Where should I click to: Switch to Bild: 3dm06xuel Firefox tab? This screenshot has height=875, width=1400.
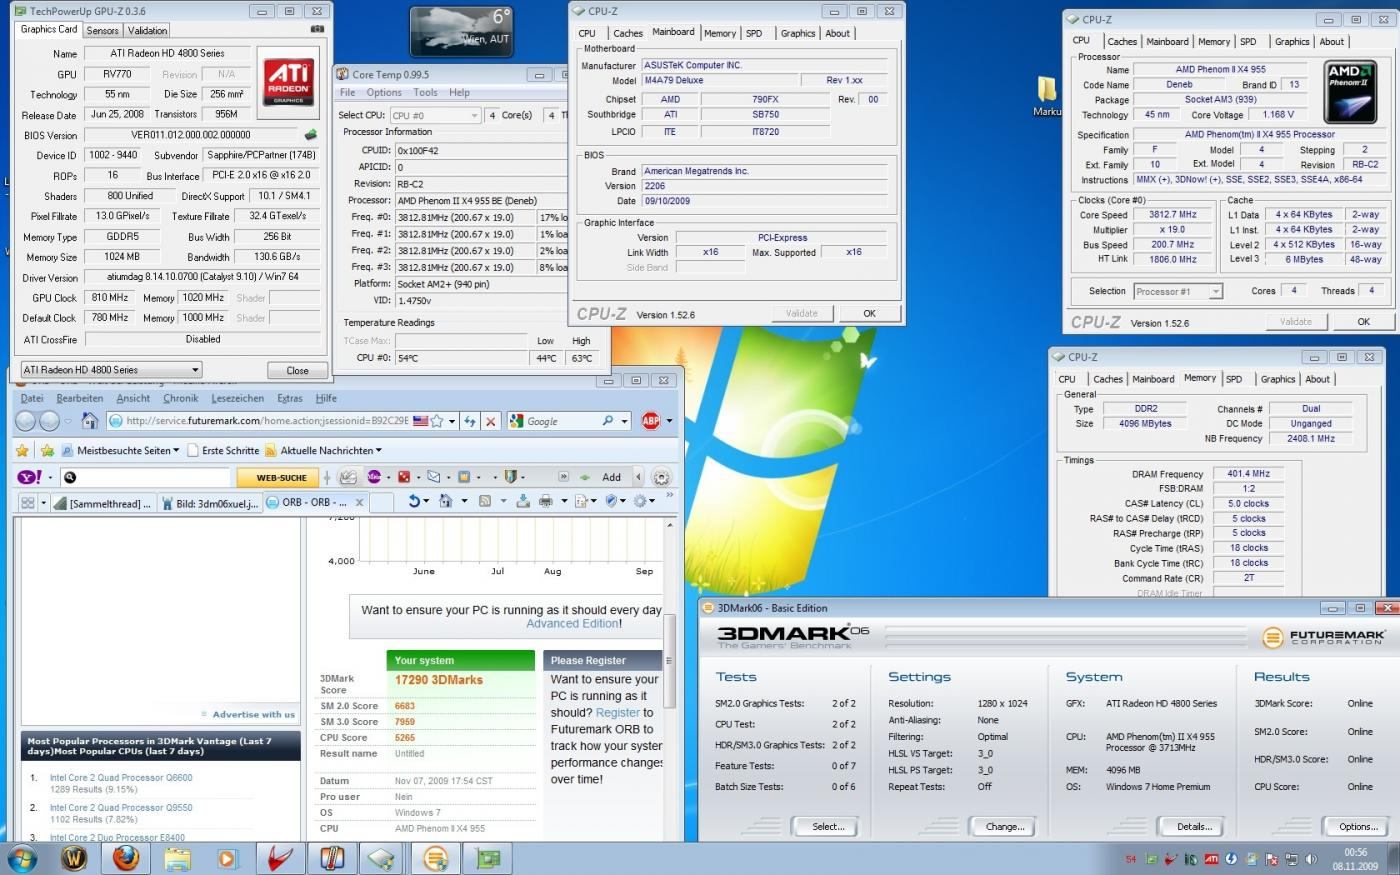click(208, 502)
